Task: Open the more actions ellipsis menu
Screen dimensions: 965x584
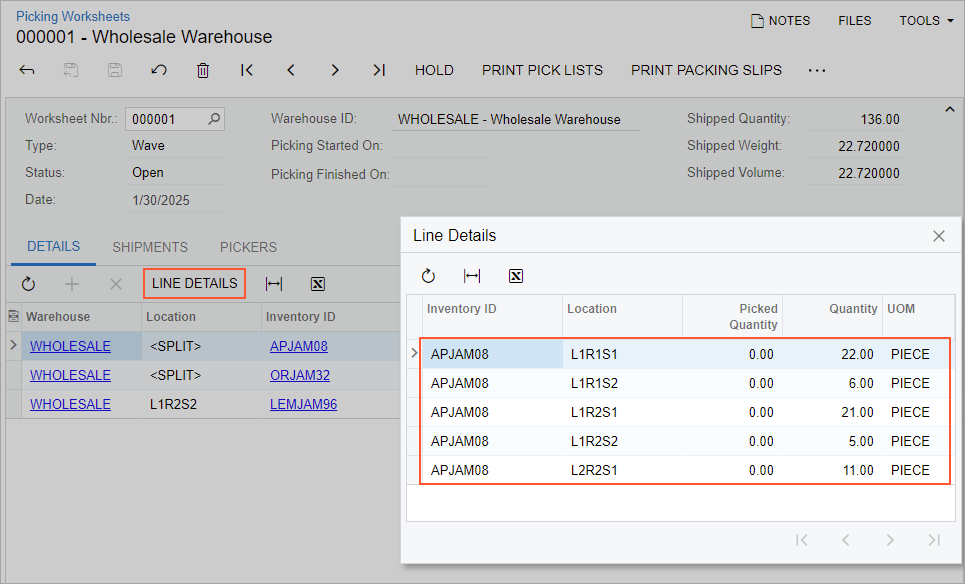Action: click(x=817, y=70)
